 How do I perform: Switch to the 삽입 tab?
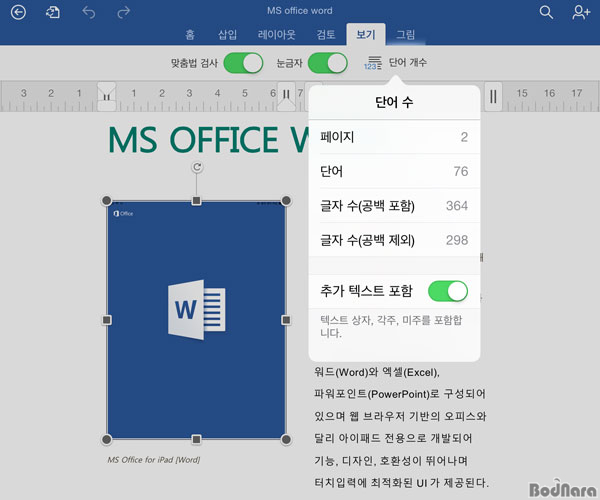[x=227, y=35]
